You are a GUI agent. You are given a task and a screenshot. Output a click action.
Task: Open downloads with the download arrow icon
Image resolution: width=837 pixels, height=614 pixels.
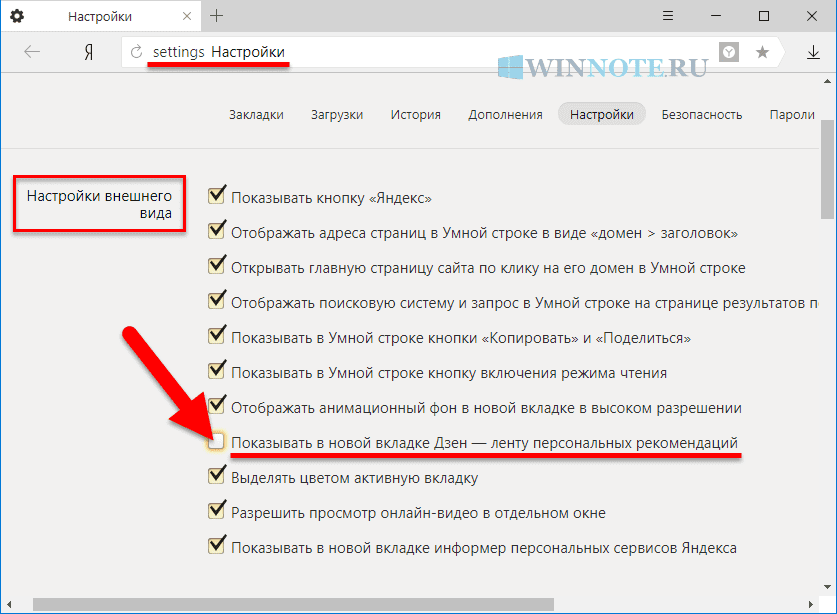(x=813, y=52)
